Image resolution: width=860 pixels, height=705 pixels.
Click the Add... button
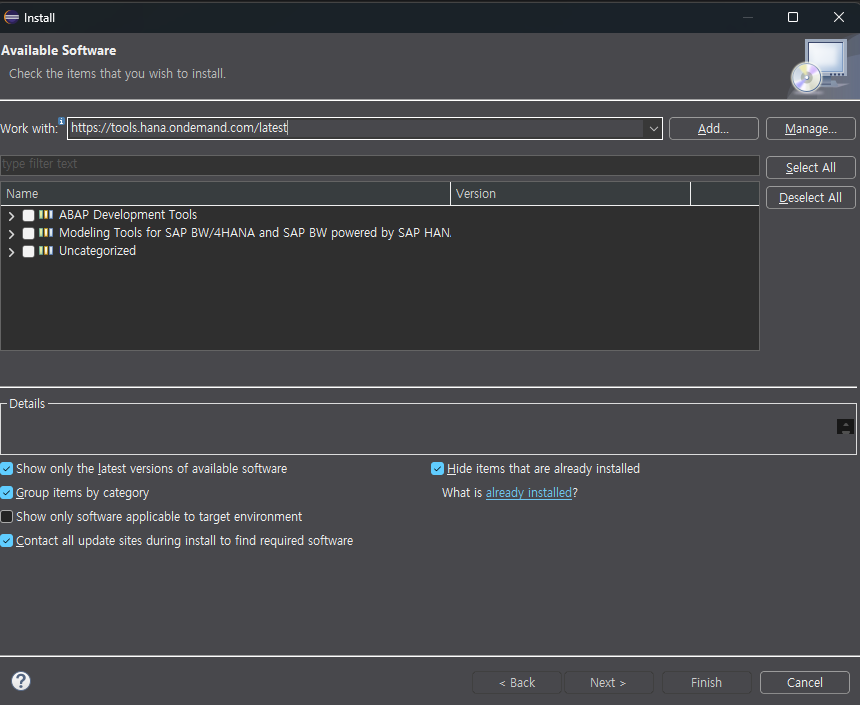point(714,129)
